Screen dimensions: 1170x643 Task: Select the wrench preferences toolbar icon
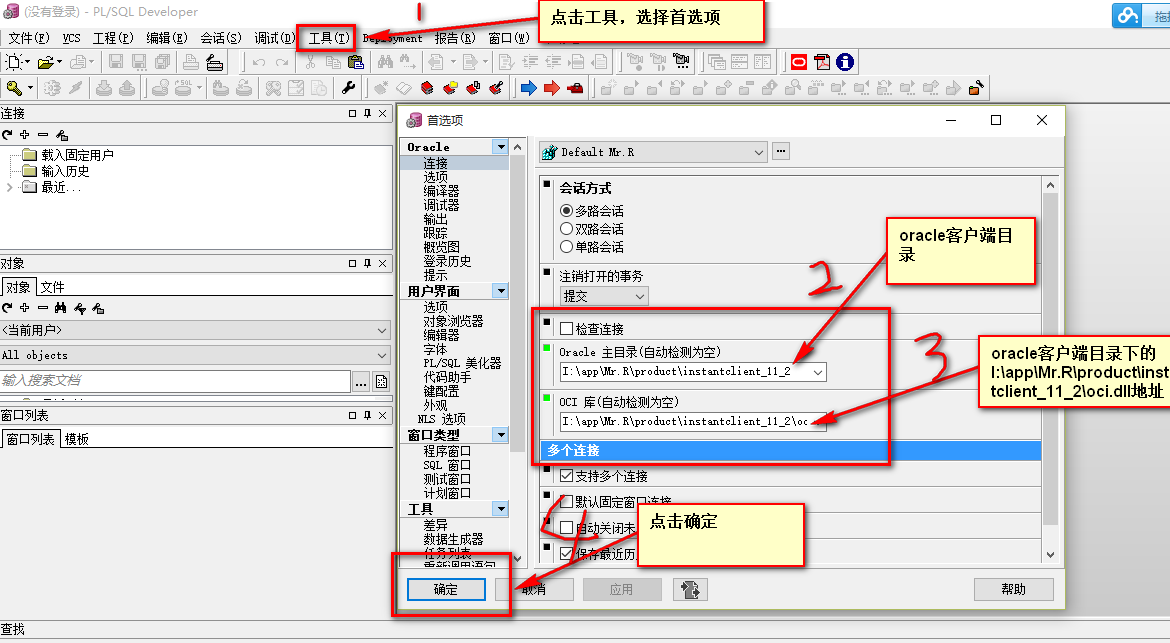coord(349,89)
